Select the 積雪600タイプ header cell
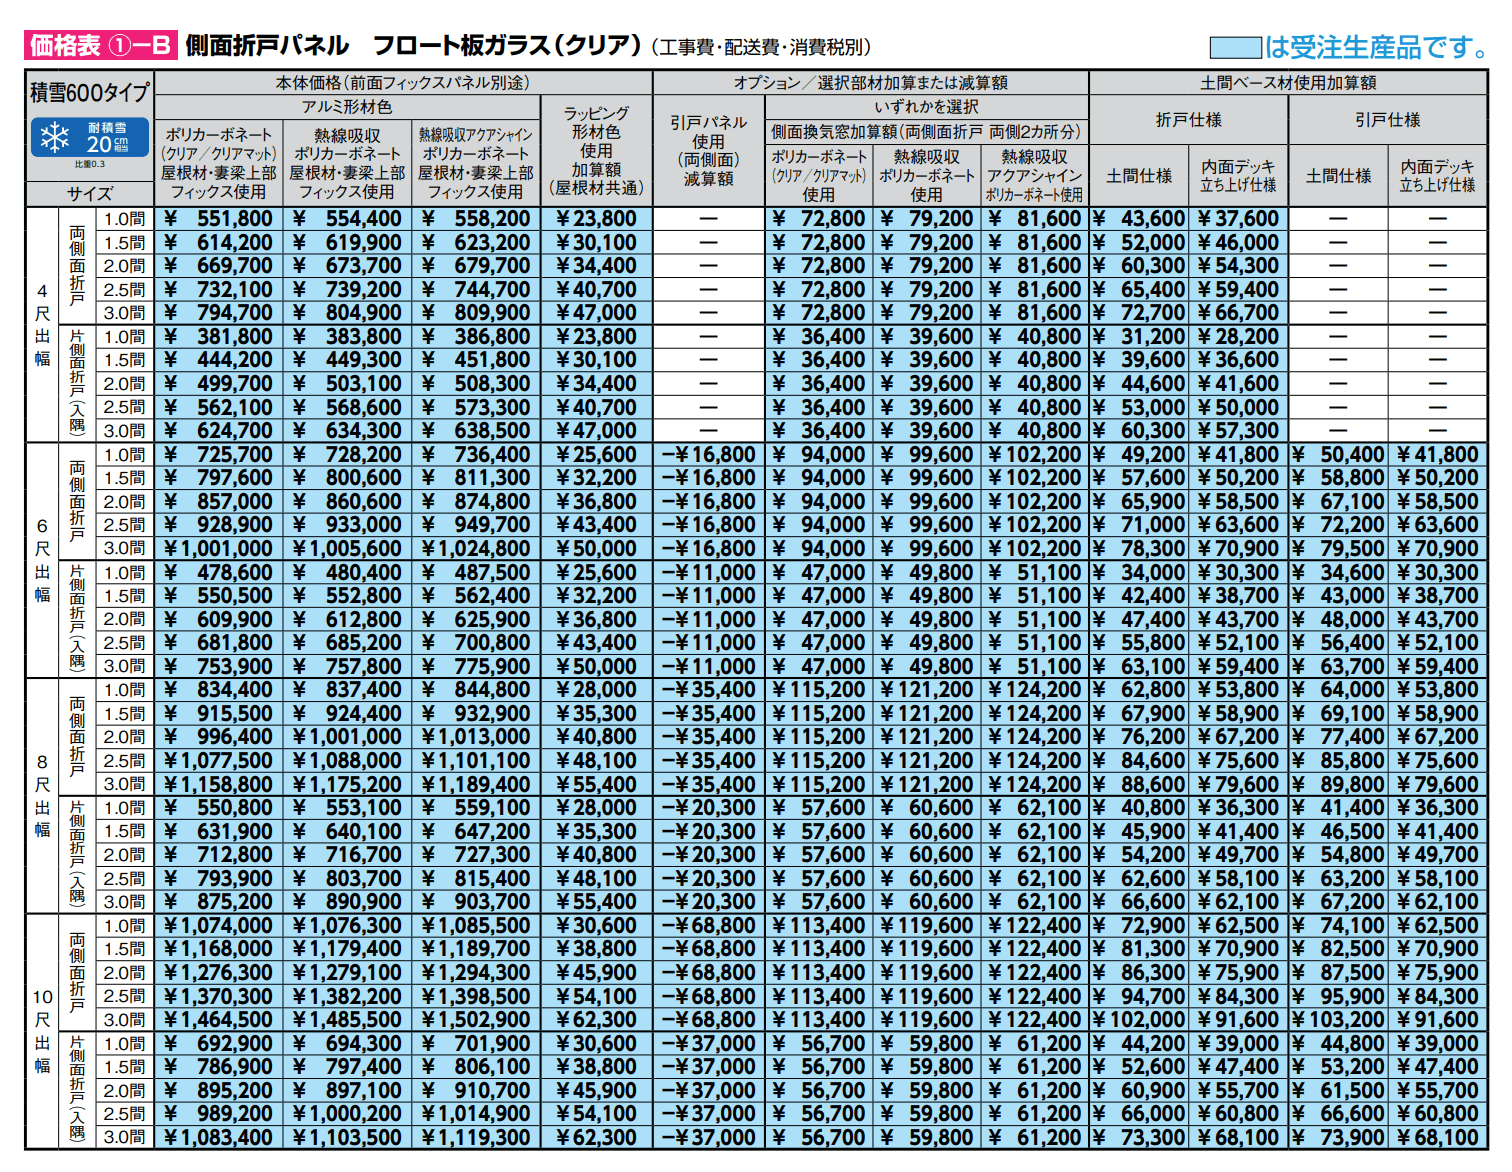The height and width of the screenshot is (1172, 1512). [89, 93]
